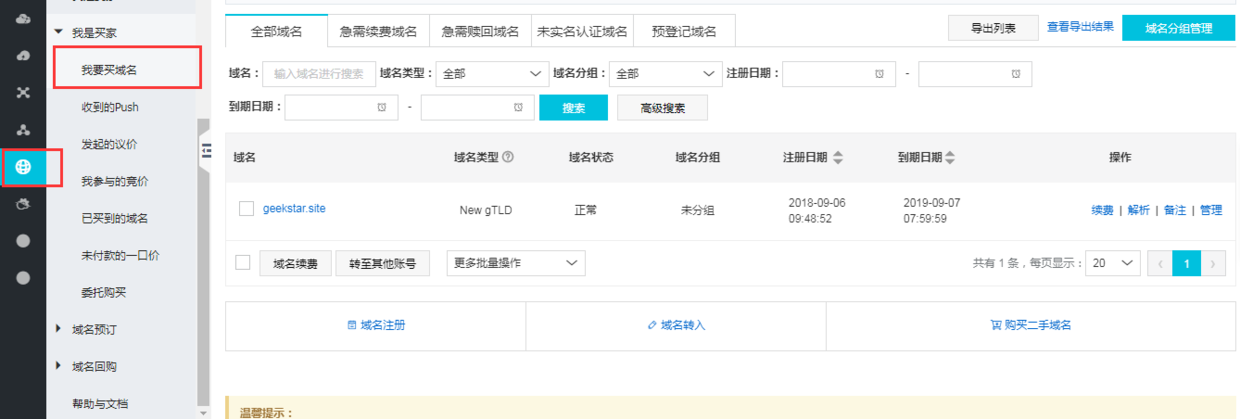Click the 未分组 group cell

pos(697,211)
